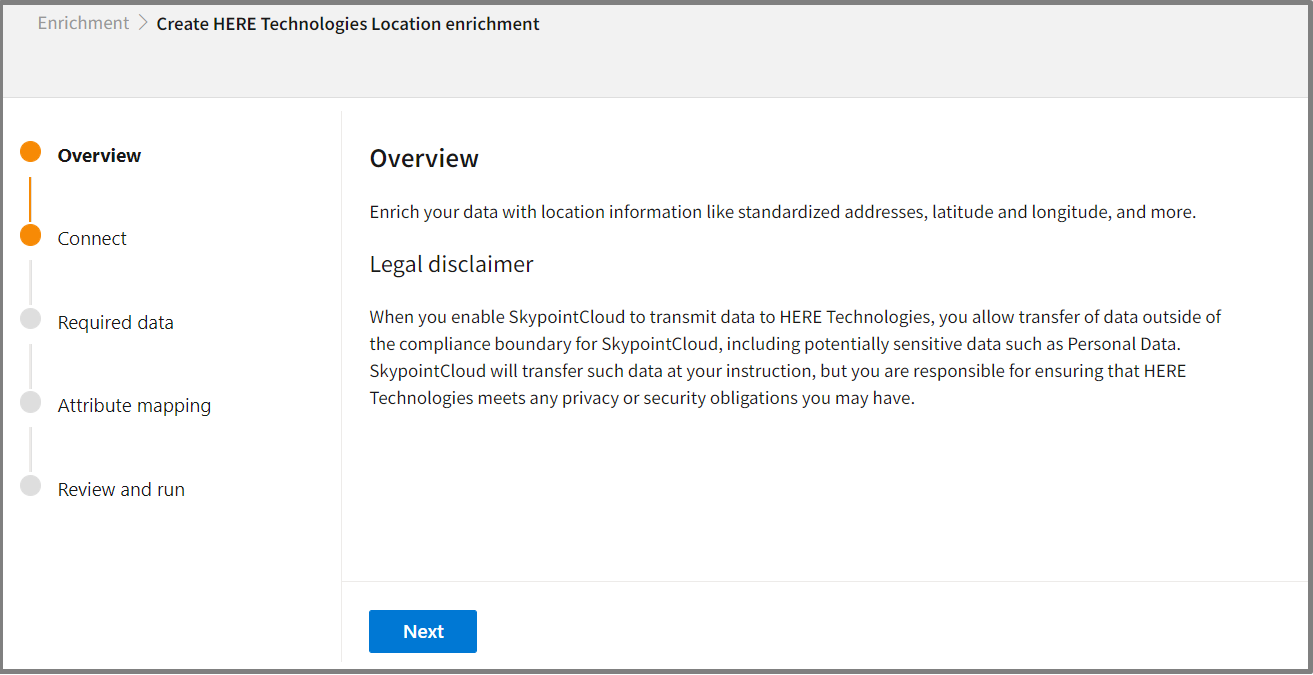
Task: Click the enrichment description sentence under Overview
Action: pyautogui.click(x=782, y=212)
